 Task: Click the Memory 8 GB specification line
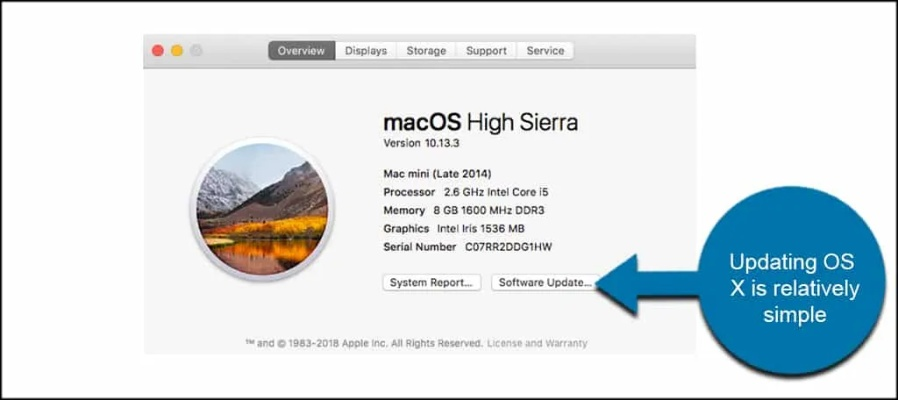point(463,210)
